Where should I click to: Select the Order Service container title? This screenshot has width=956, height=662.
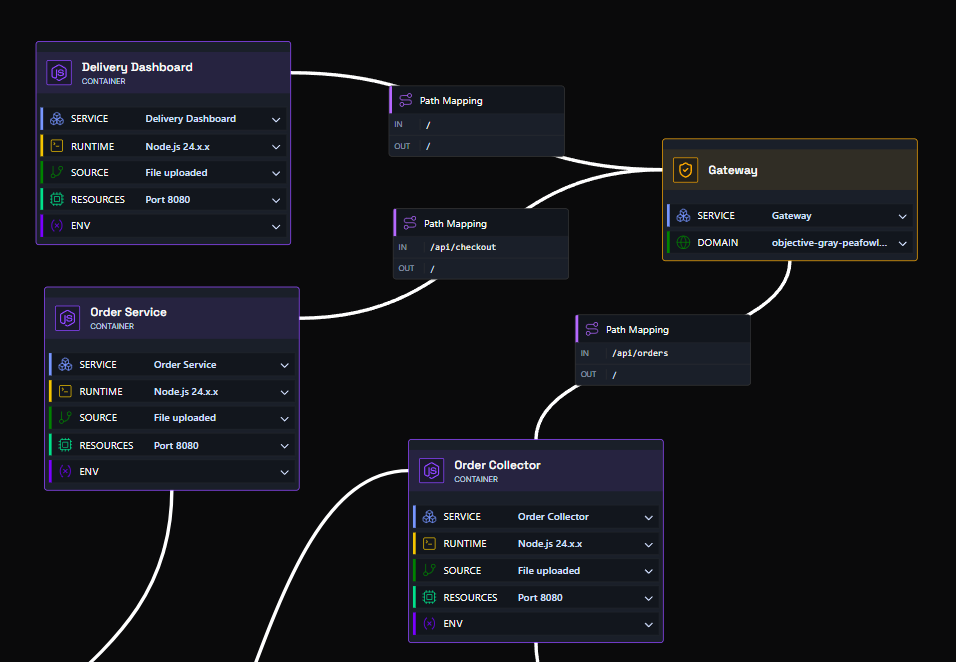129,312
